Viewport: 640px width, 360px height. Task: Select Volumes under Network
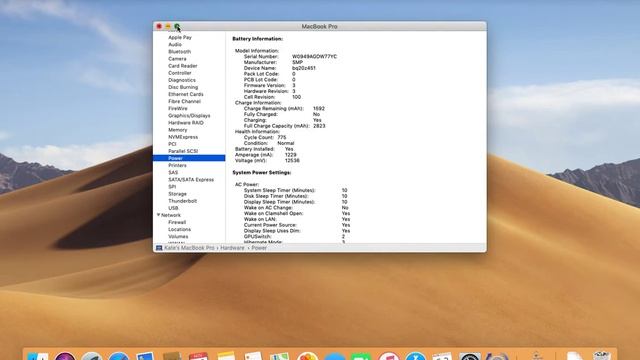(178, 236)
